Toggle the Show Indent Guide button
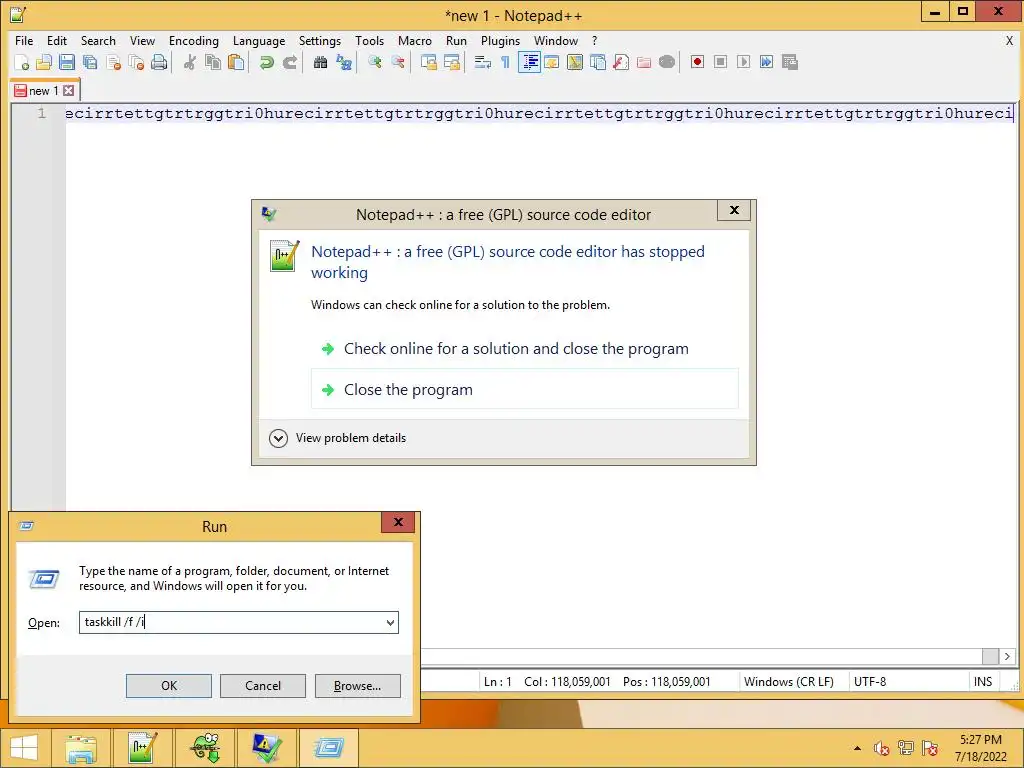This screenshot has width=1024, height=768. [529, 63]
